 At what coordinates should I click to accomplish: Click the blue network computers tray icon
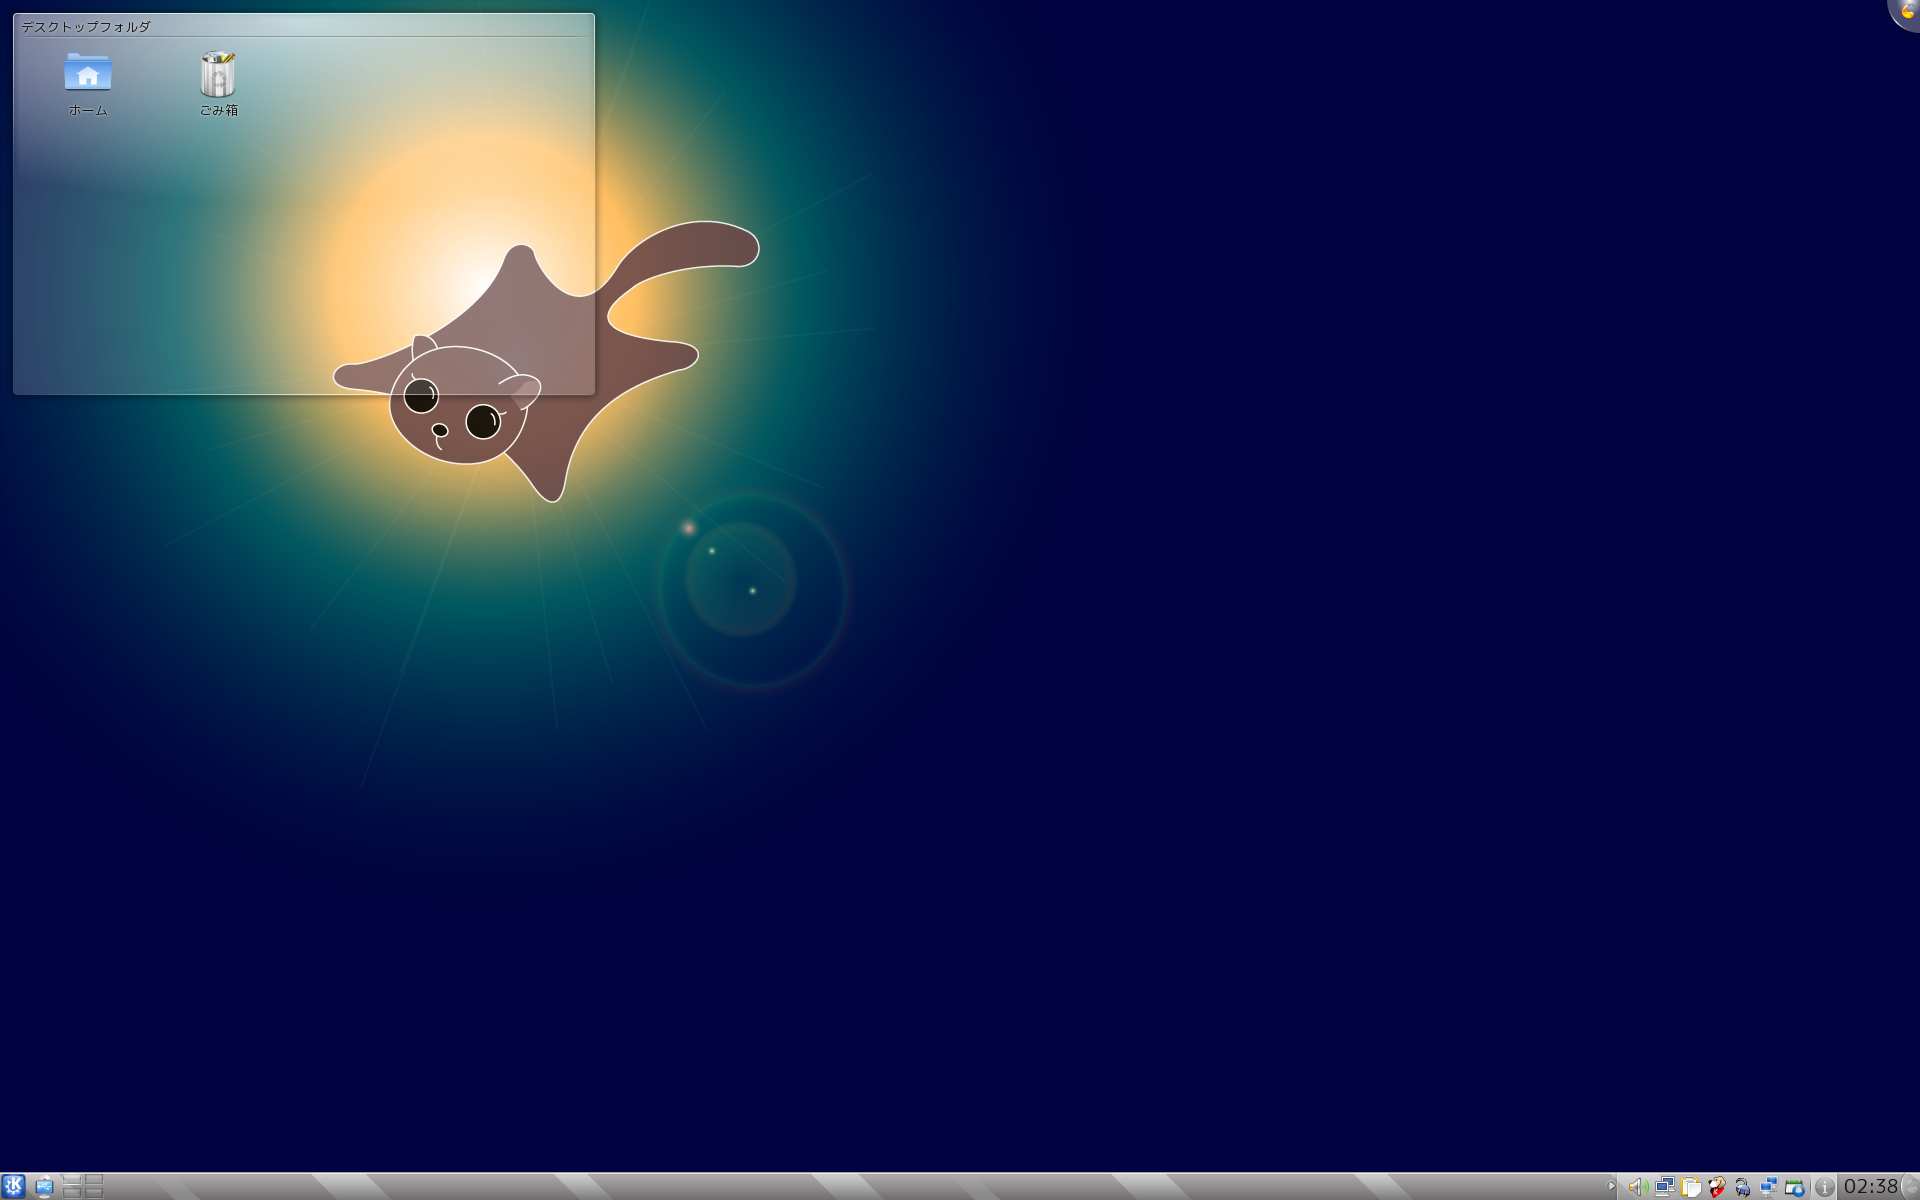coord(1769,1187)
